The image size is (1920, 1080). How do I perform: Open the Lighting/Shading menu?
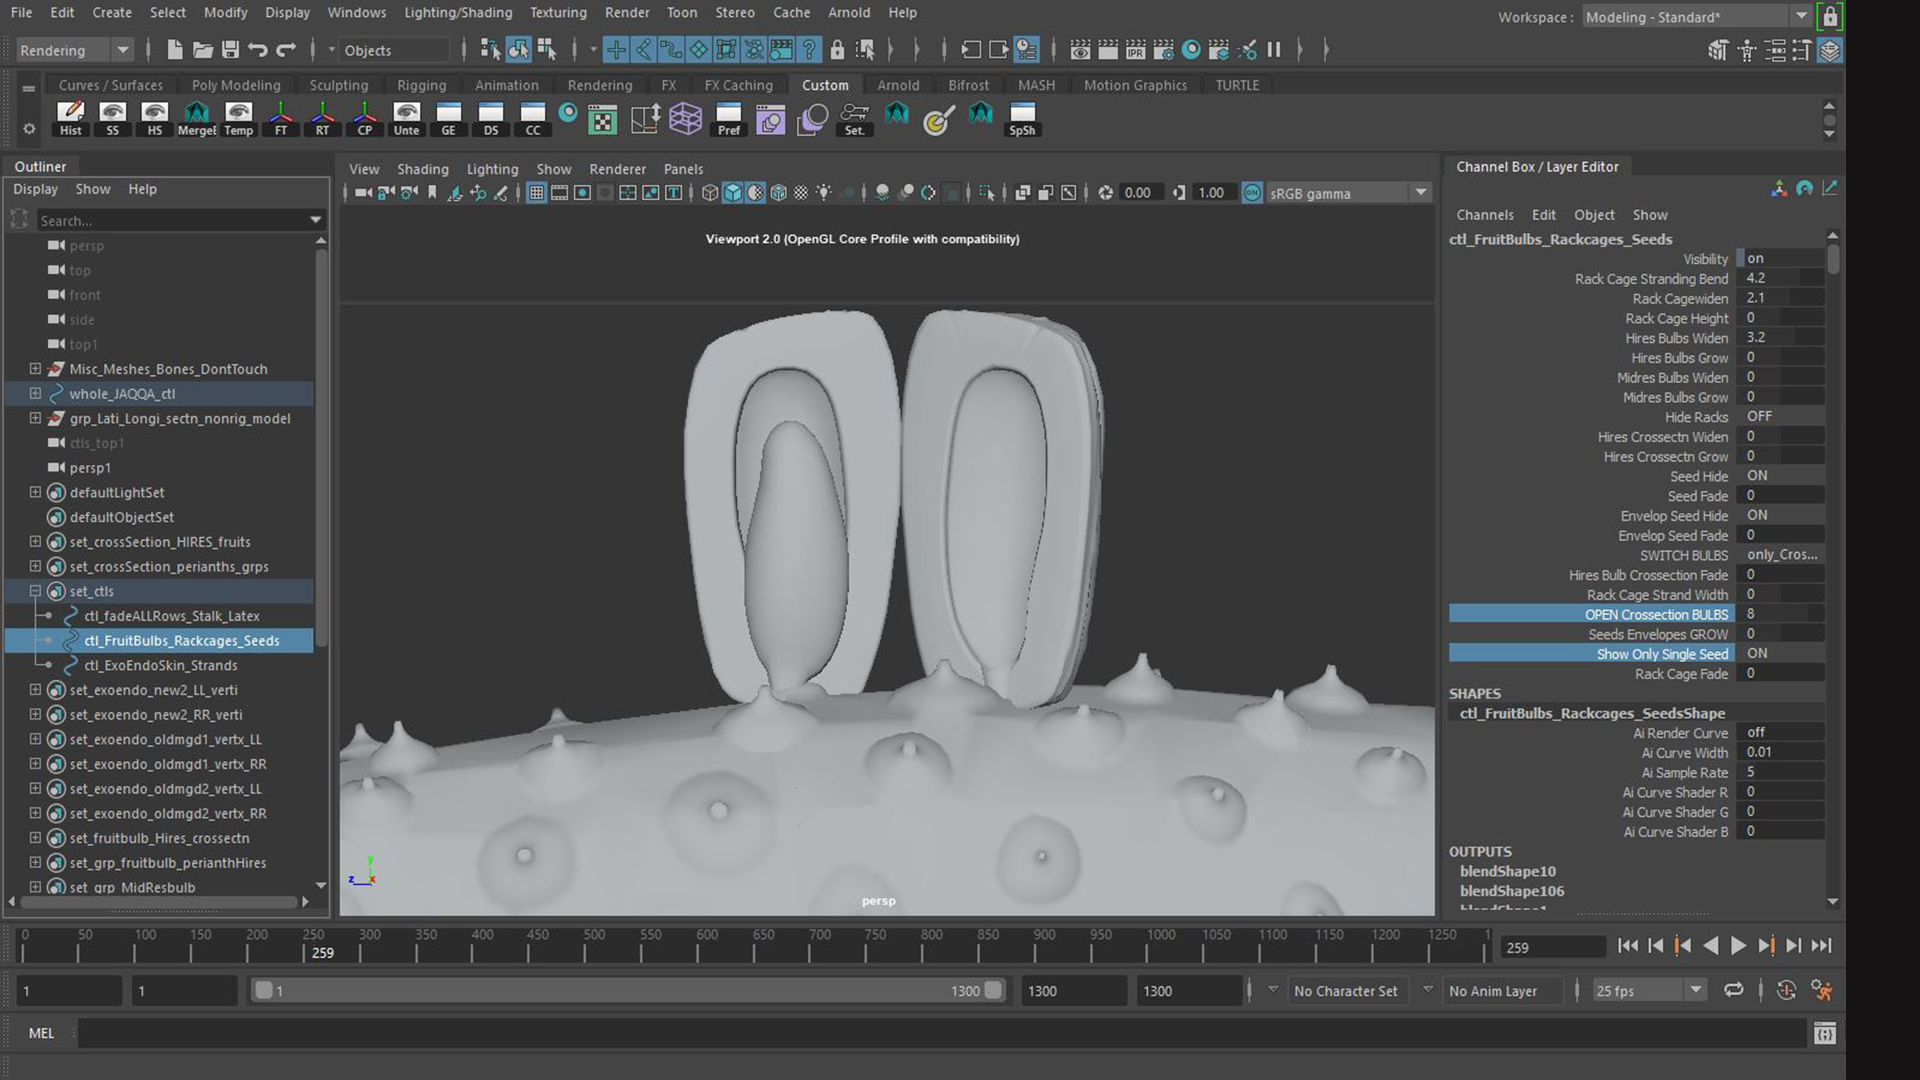coord(458,12)
